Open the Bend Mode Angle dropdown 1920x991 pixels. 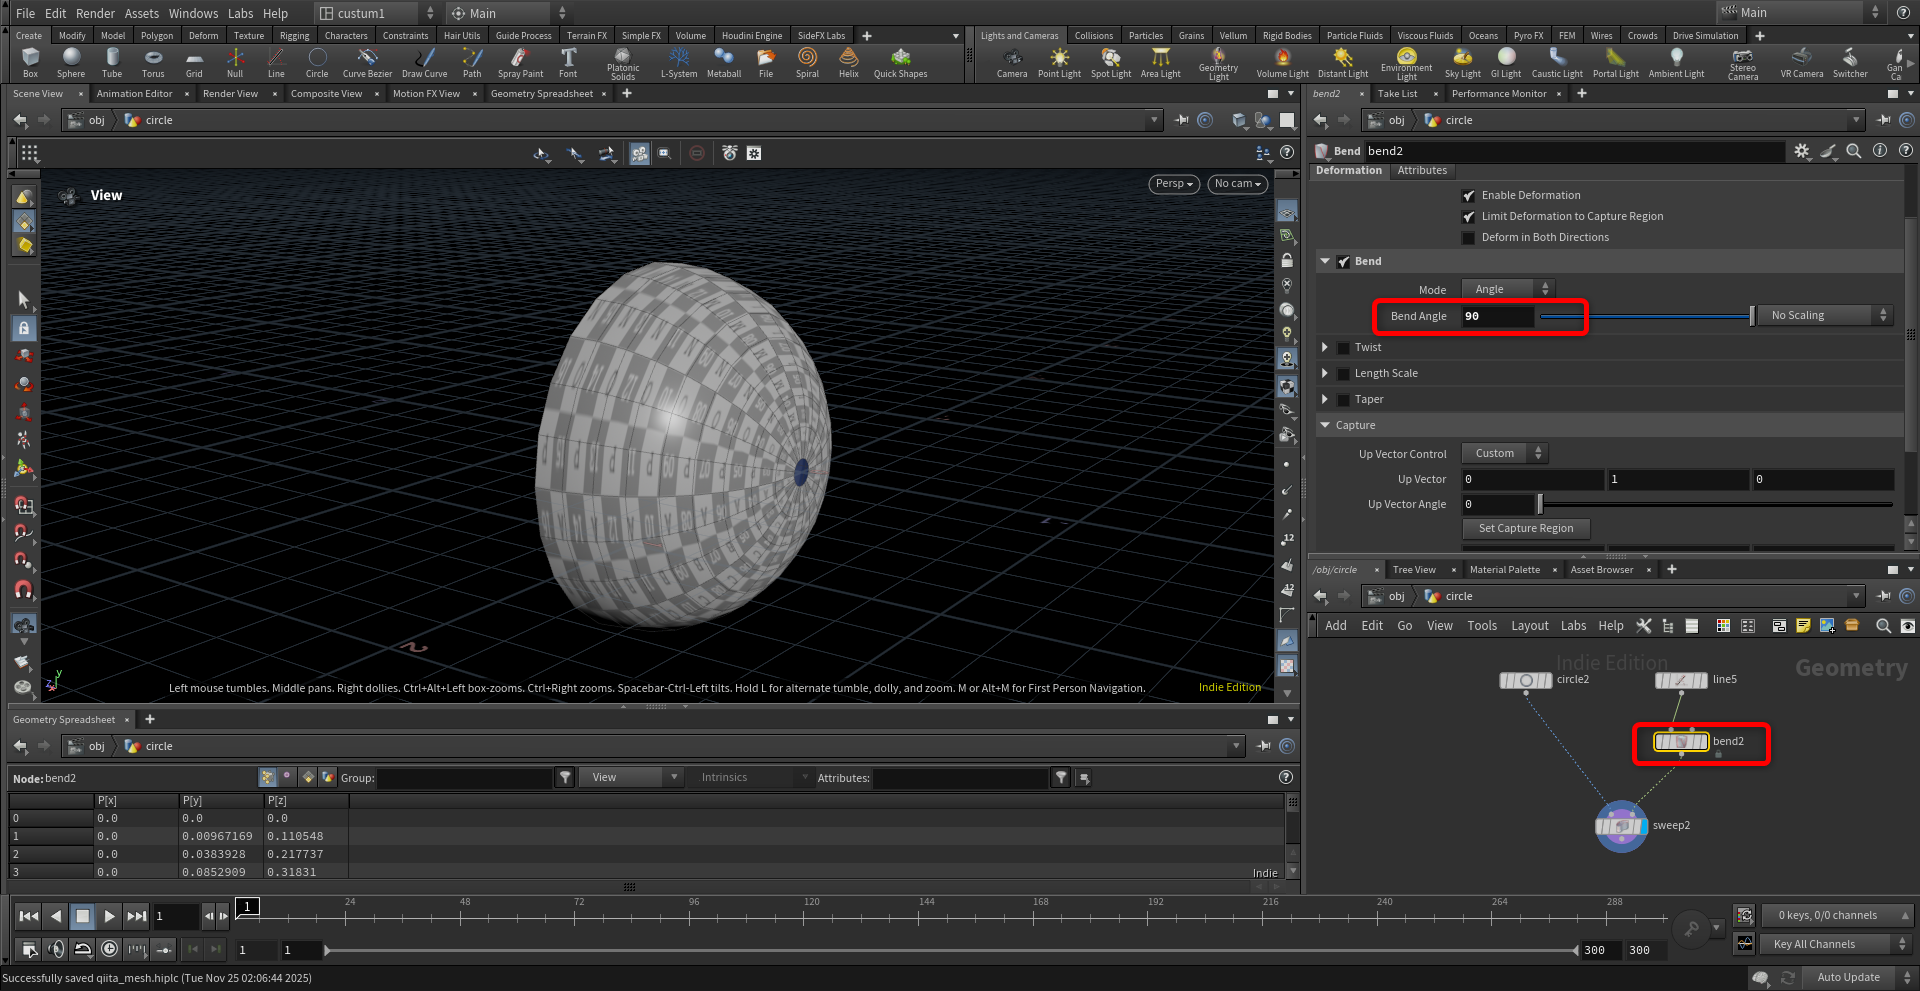(x=1507, y=290)
